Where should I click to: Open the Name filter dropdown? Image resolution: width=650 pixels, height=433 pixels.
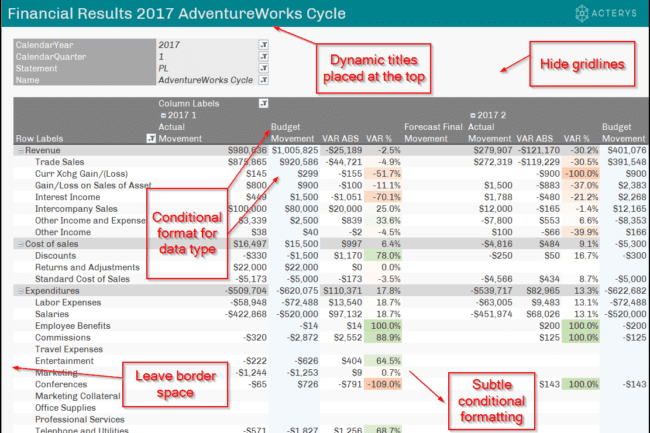(x=264, y=80)
